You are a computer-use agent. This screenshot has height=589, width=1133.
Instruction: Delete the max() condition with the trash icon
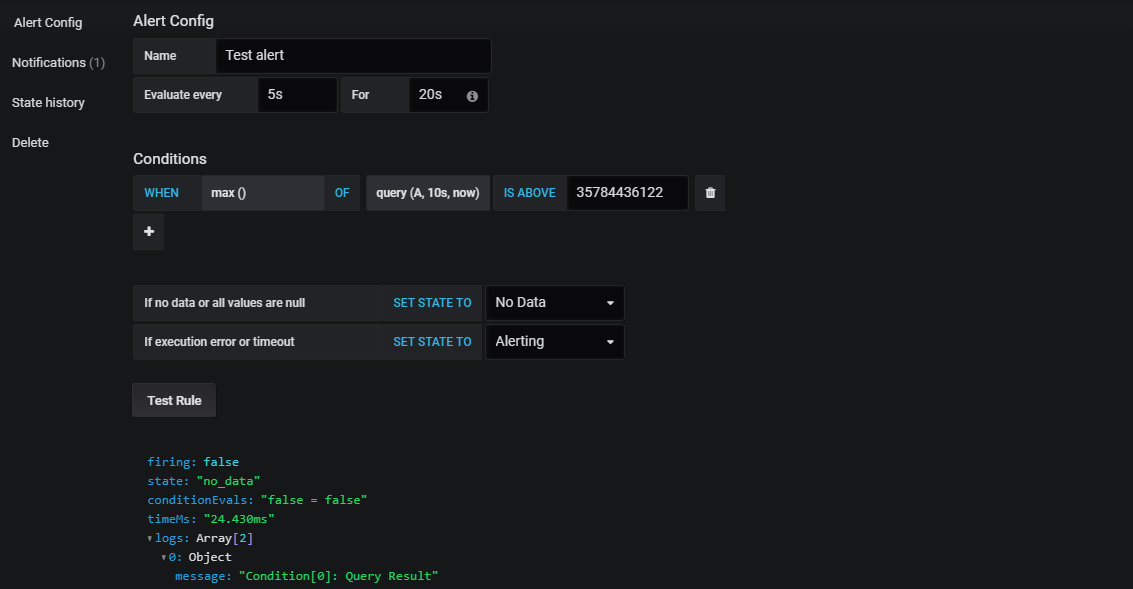[710, 193]
